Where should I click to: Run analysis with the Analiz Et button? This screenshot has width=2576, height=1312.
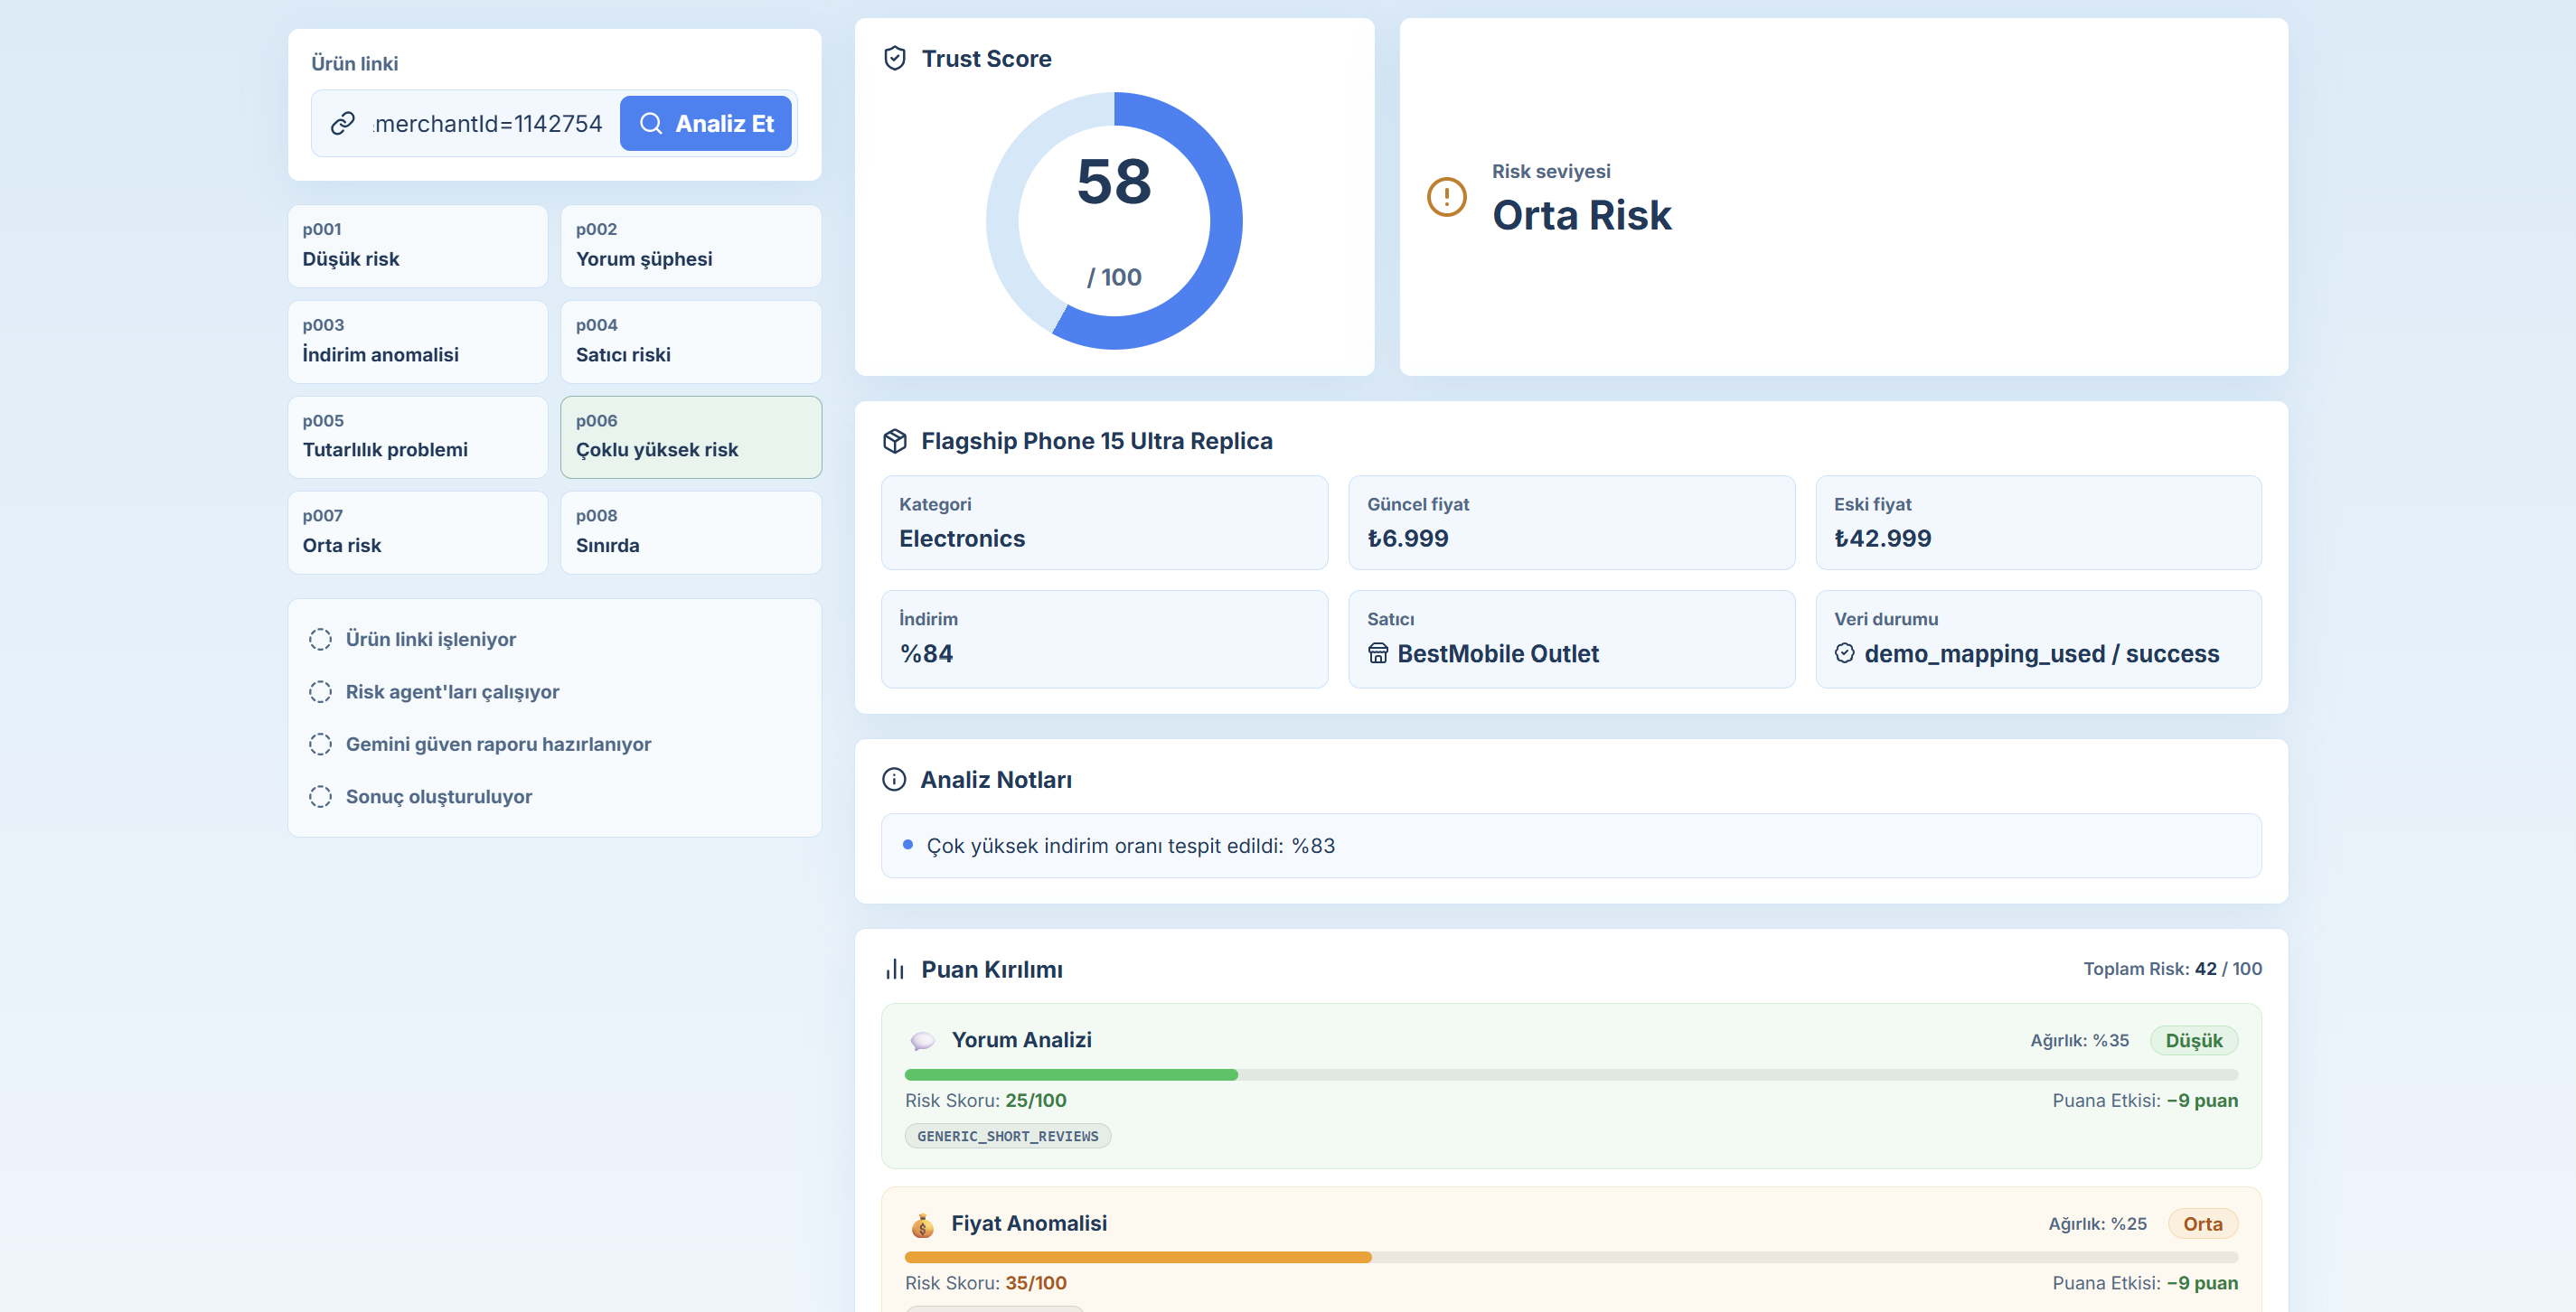coord(706,123)
